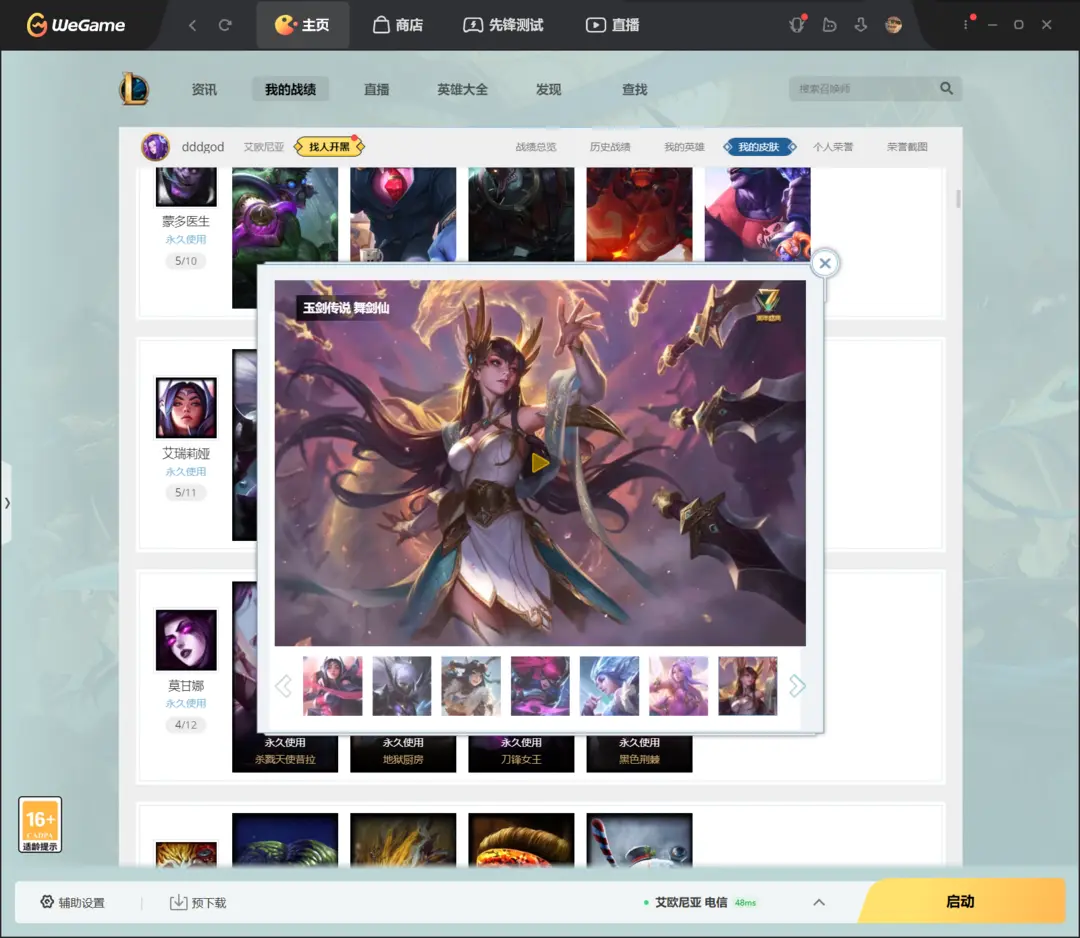Select the 艾瑞莉娅 champion portrait
1080x938 pixels.
pos(186,408)
